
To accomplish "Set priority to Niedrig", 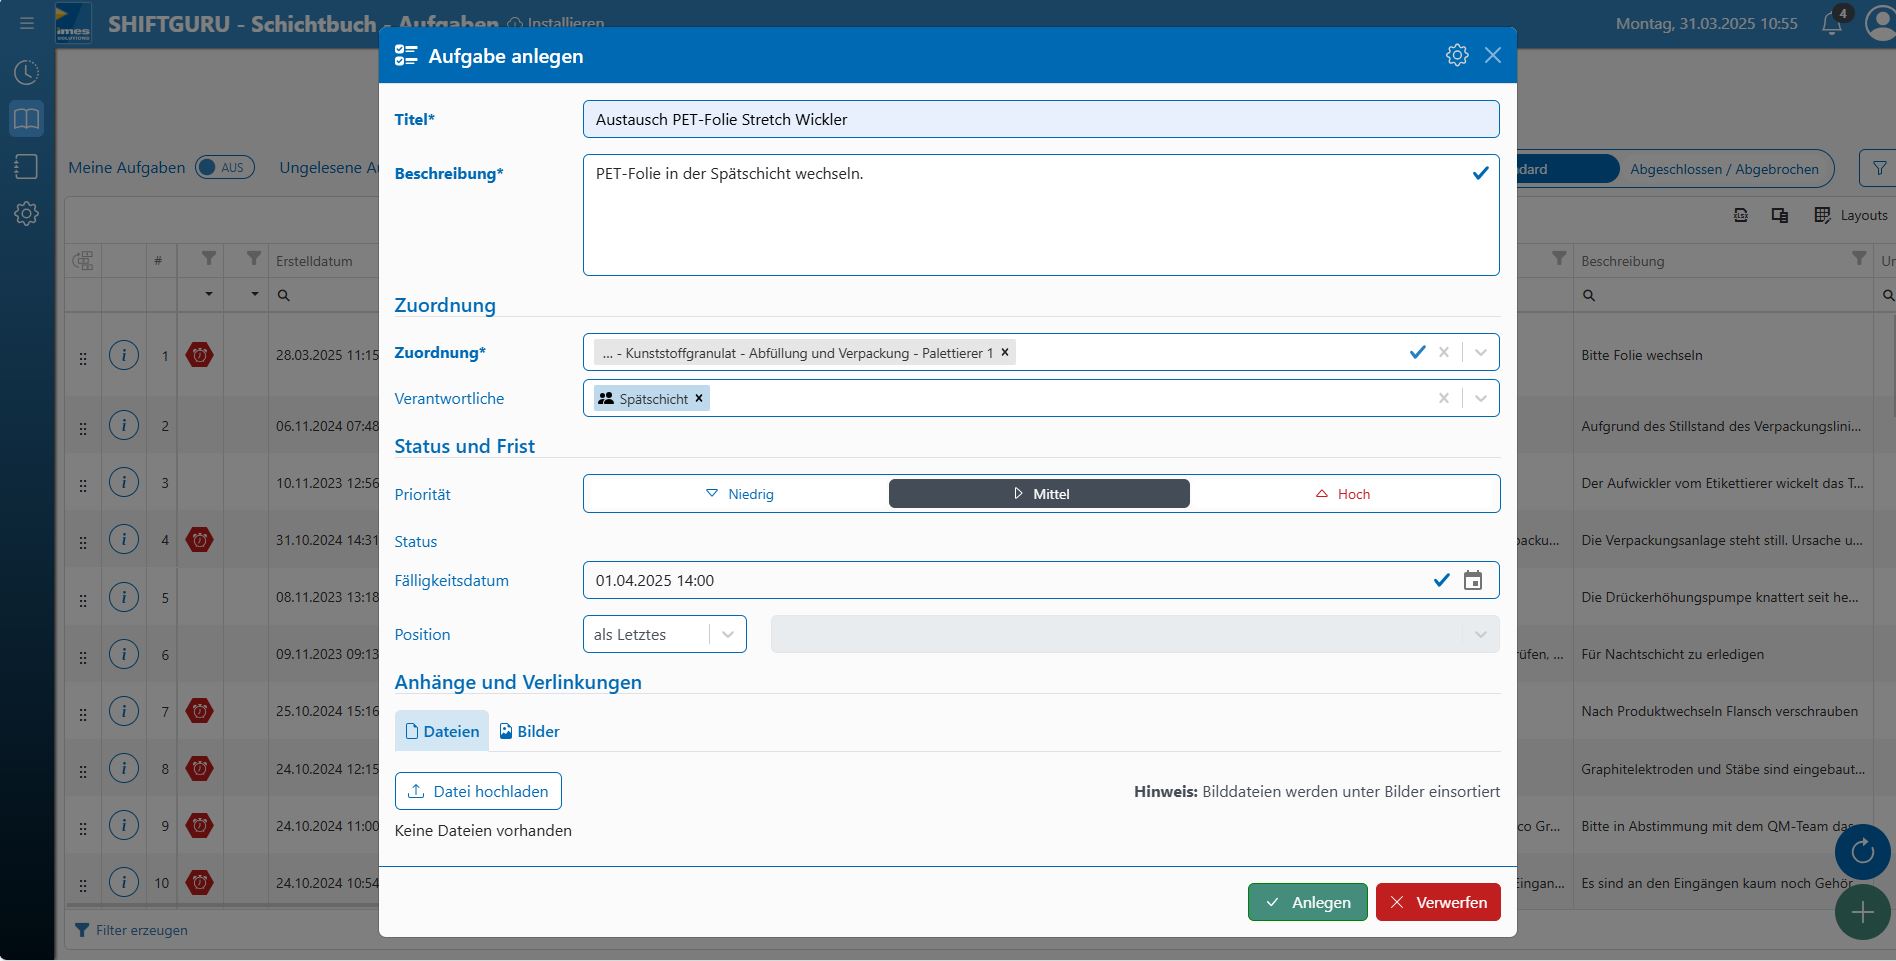I will (739, 494).
